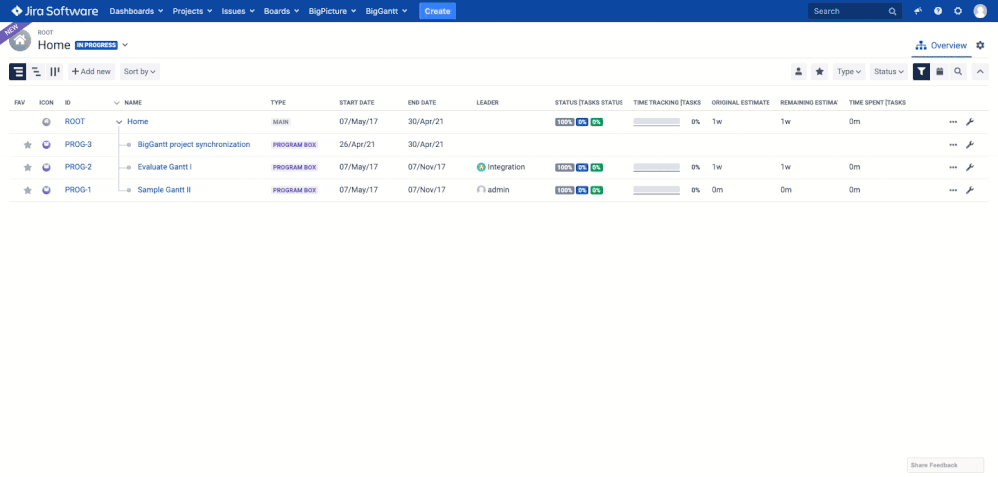Click the feedback megaphone icon
The width and height of the screenshot is (998, 477).
918,11
